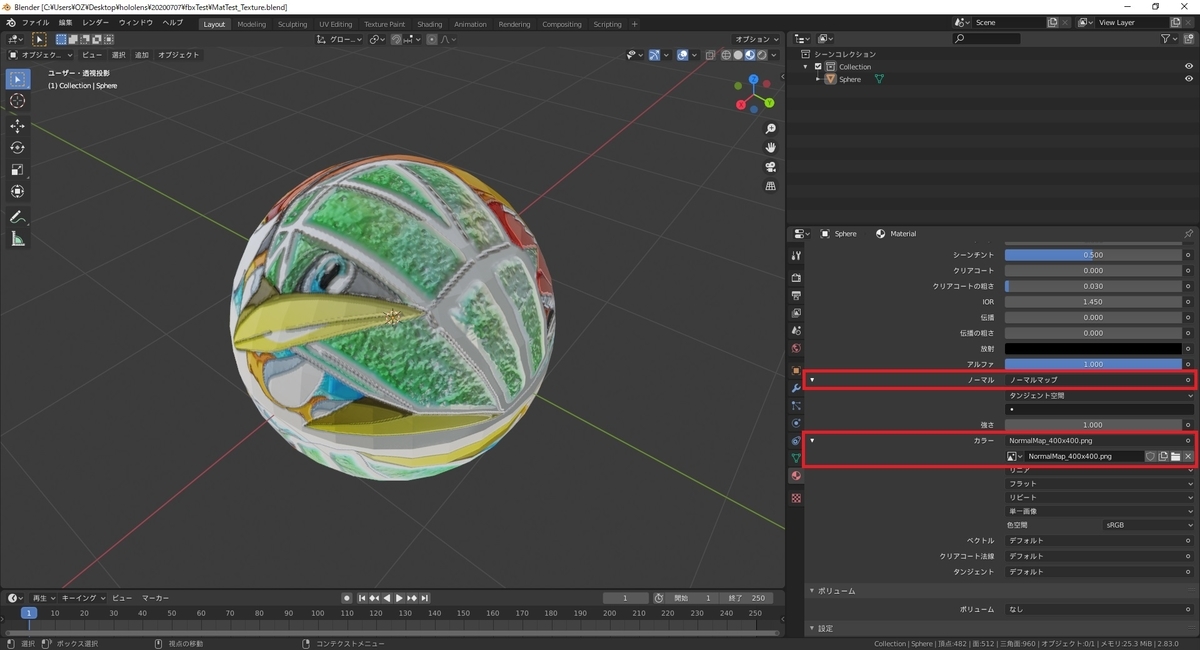The height and width of the screenshot is (650, 1200).
Task: Open the Object properties tab
Action: point(796,370)
